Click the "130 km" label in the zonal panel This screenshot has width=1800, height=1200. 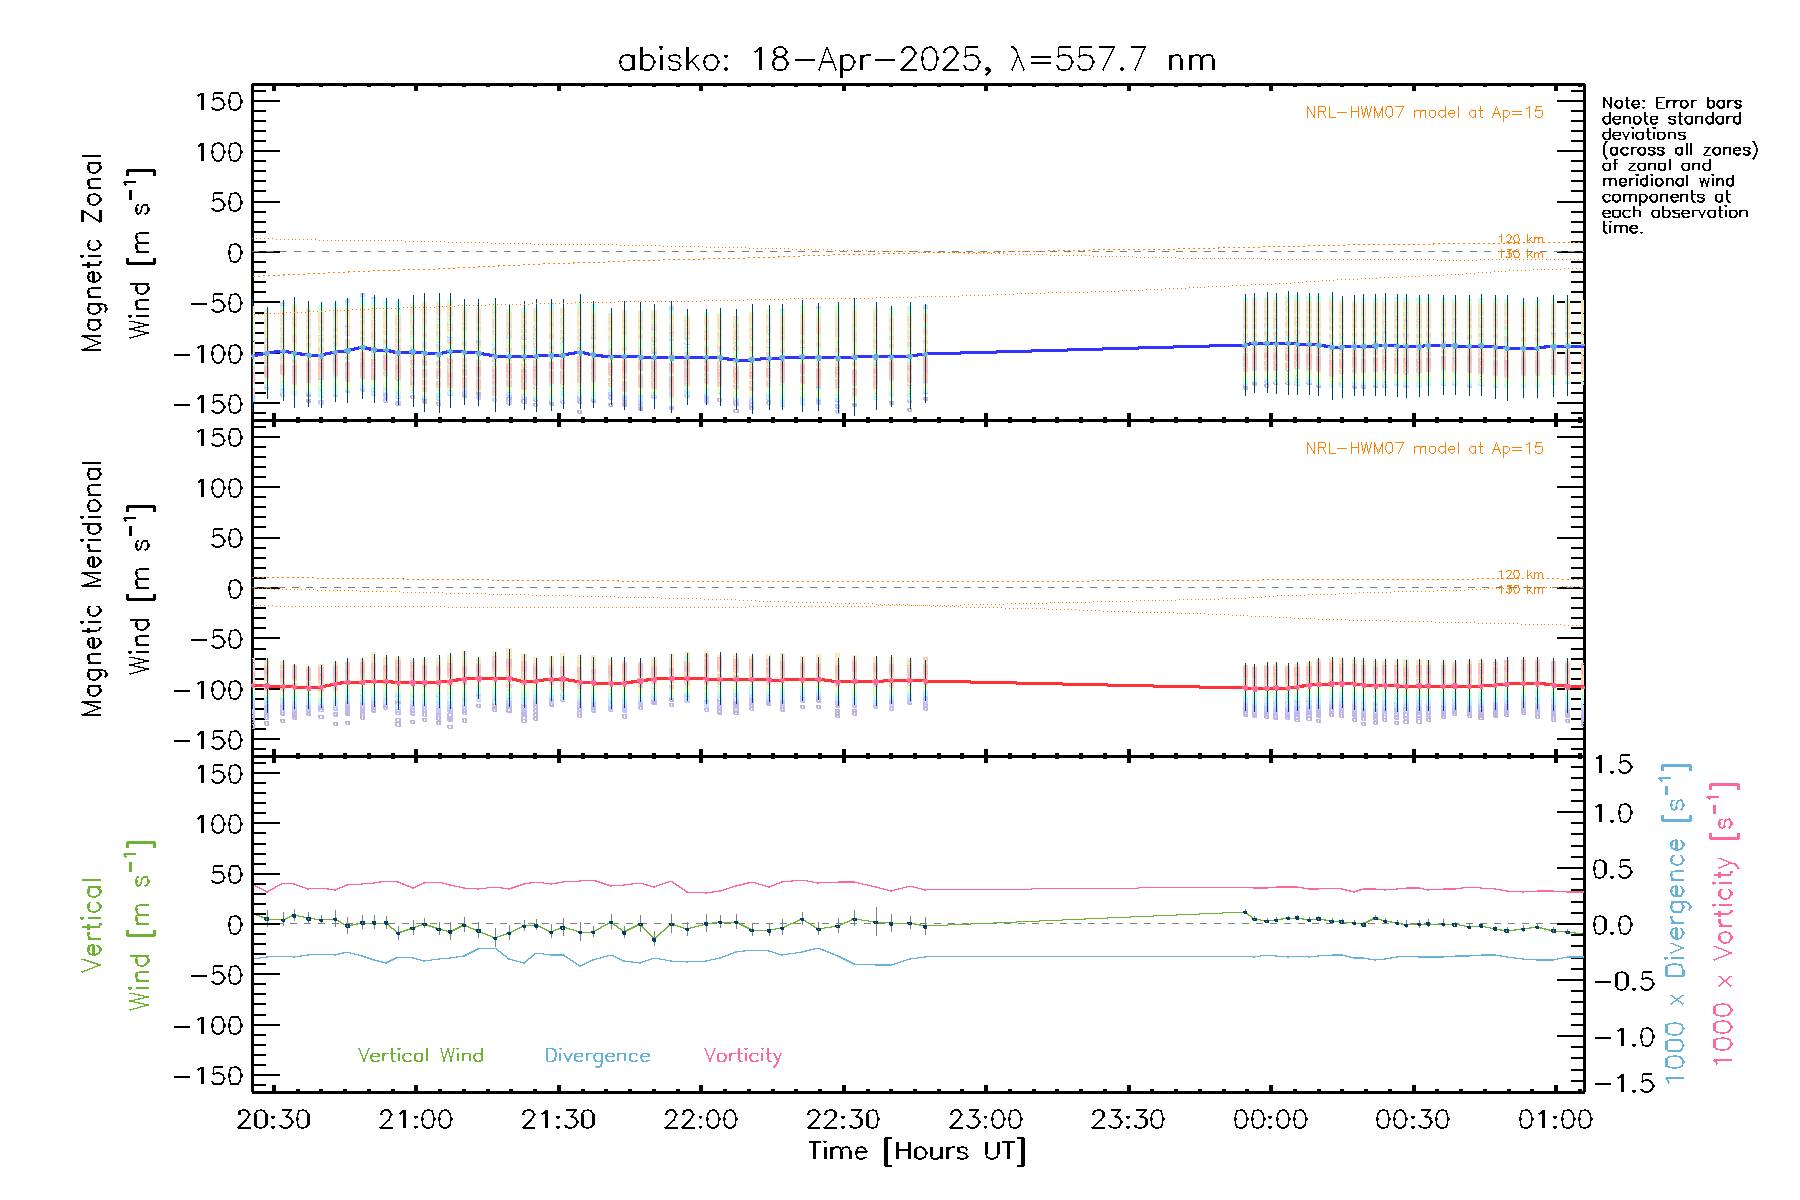(x=1521, y=255)
